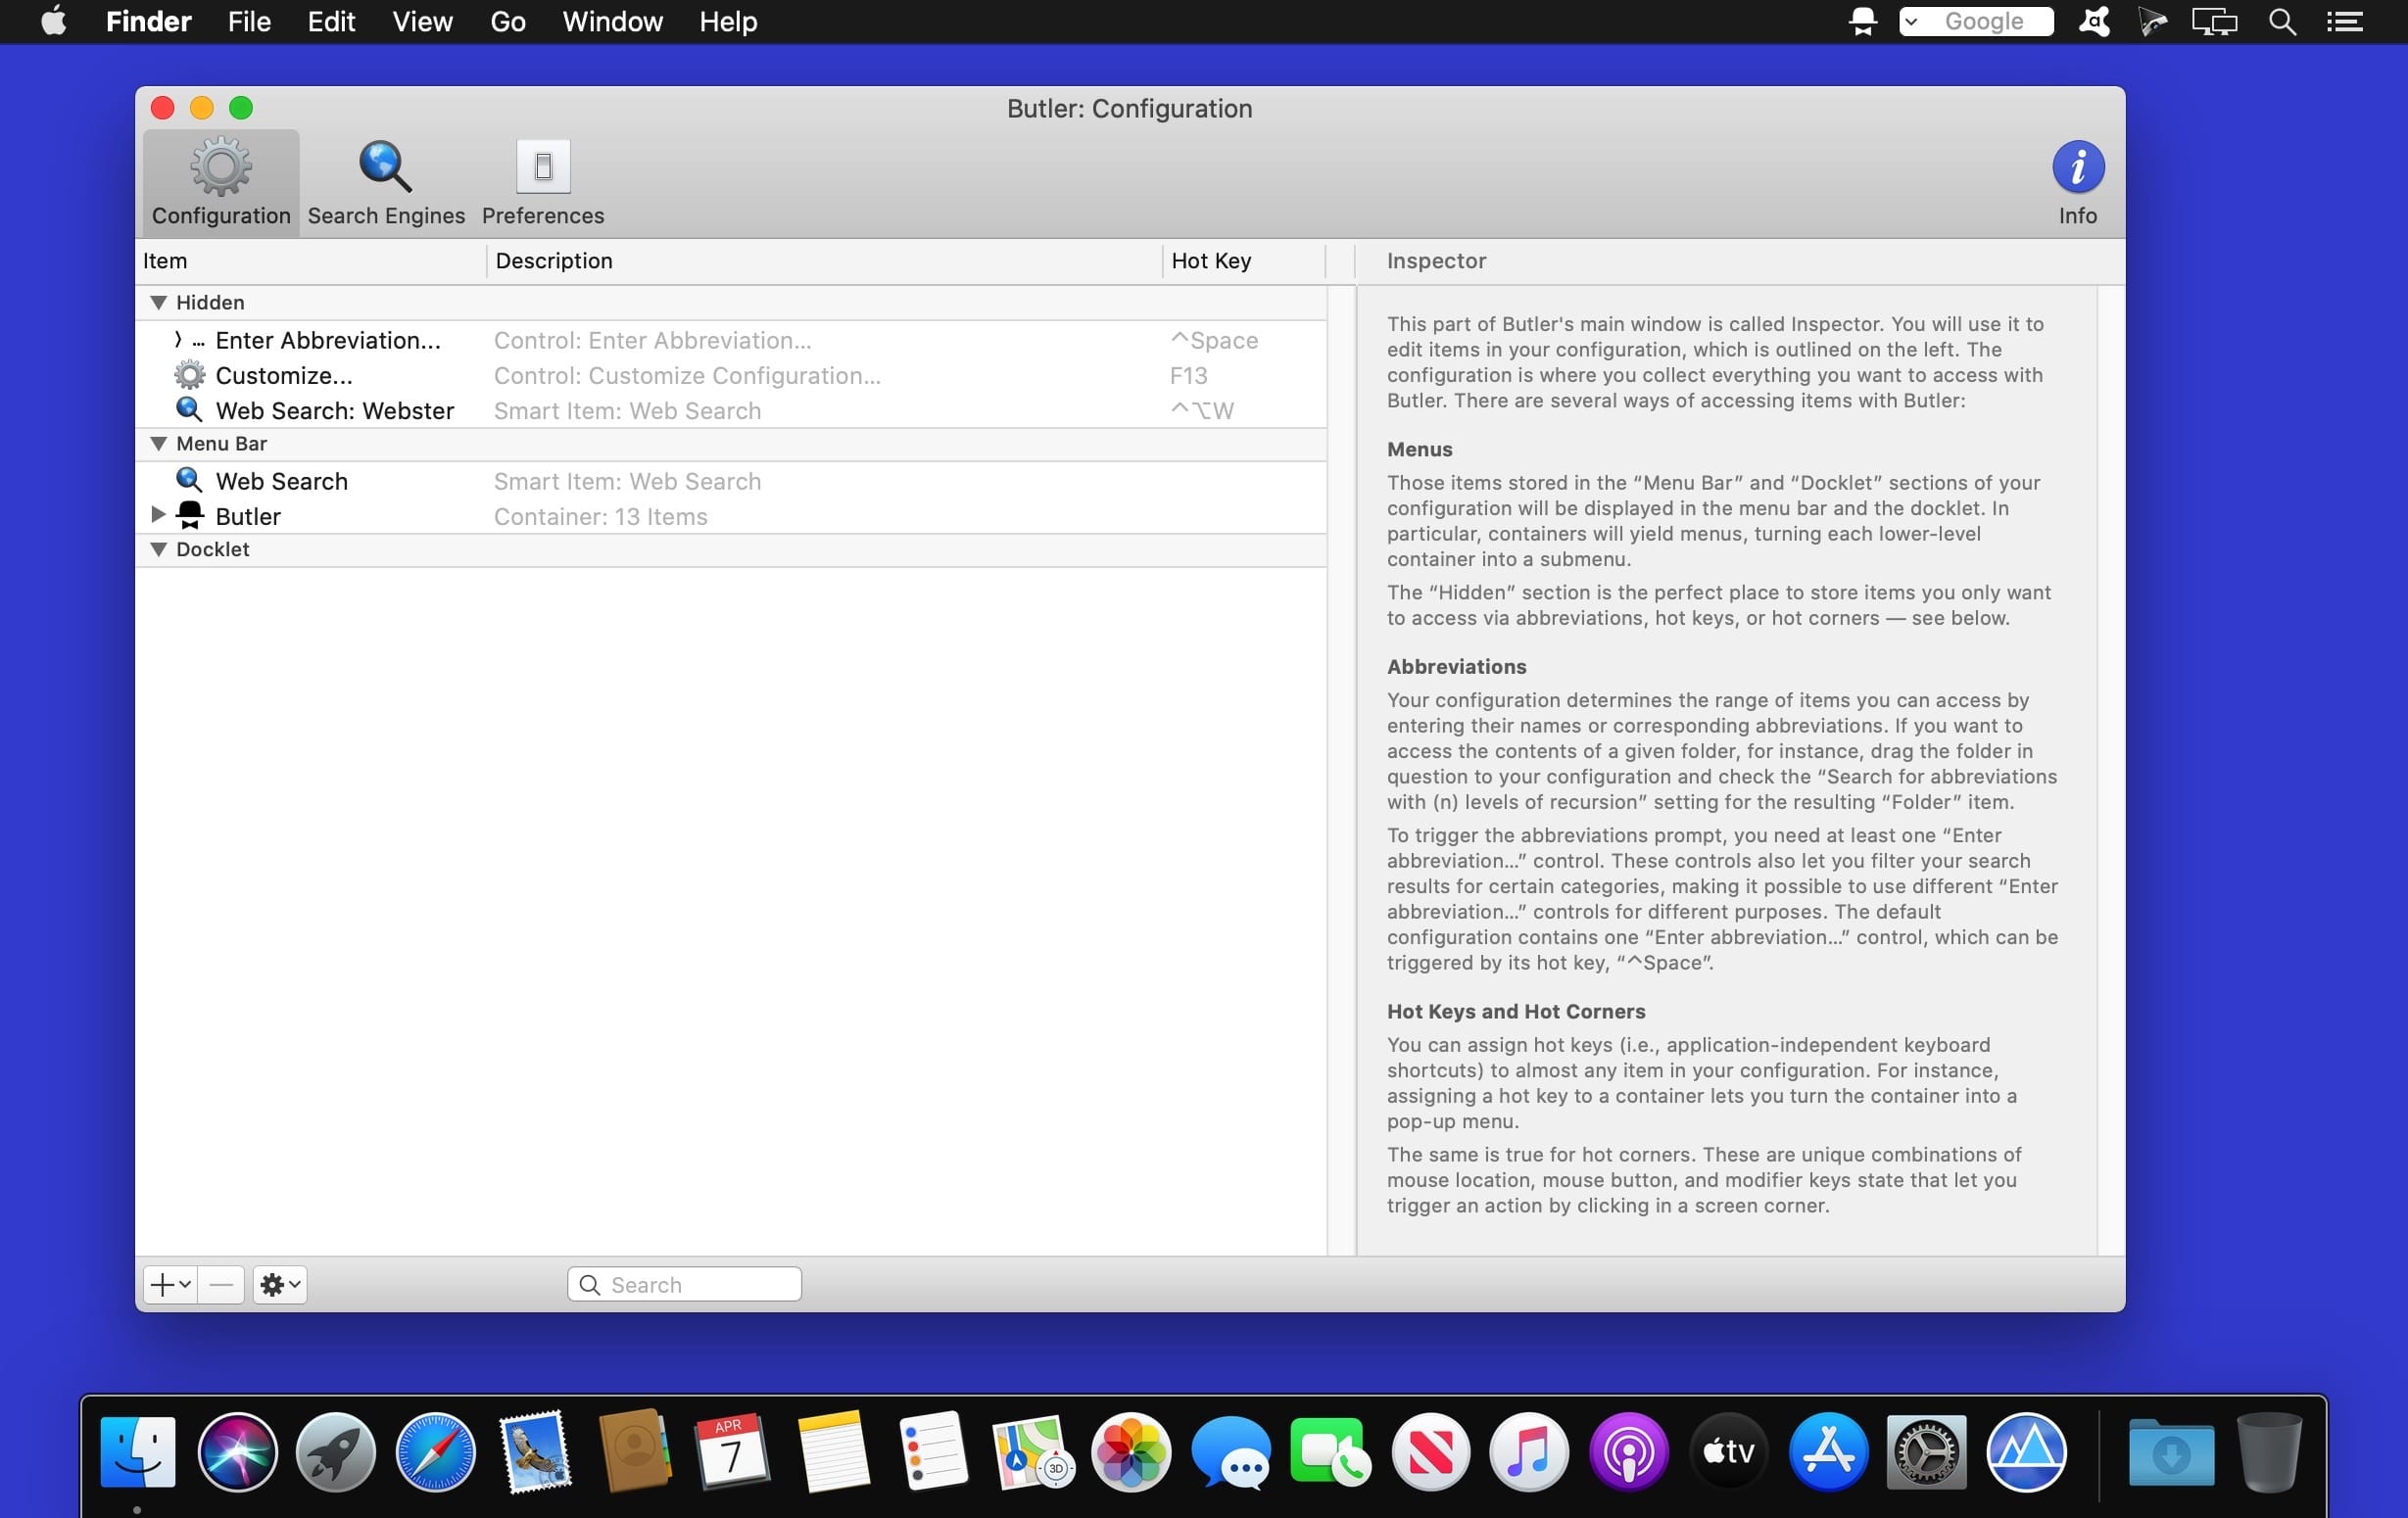Screen dimensions: 2408x1518
Task: Open the plus add-item dropdown
Action: point(169,1284)
